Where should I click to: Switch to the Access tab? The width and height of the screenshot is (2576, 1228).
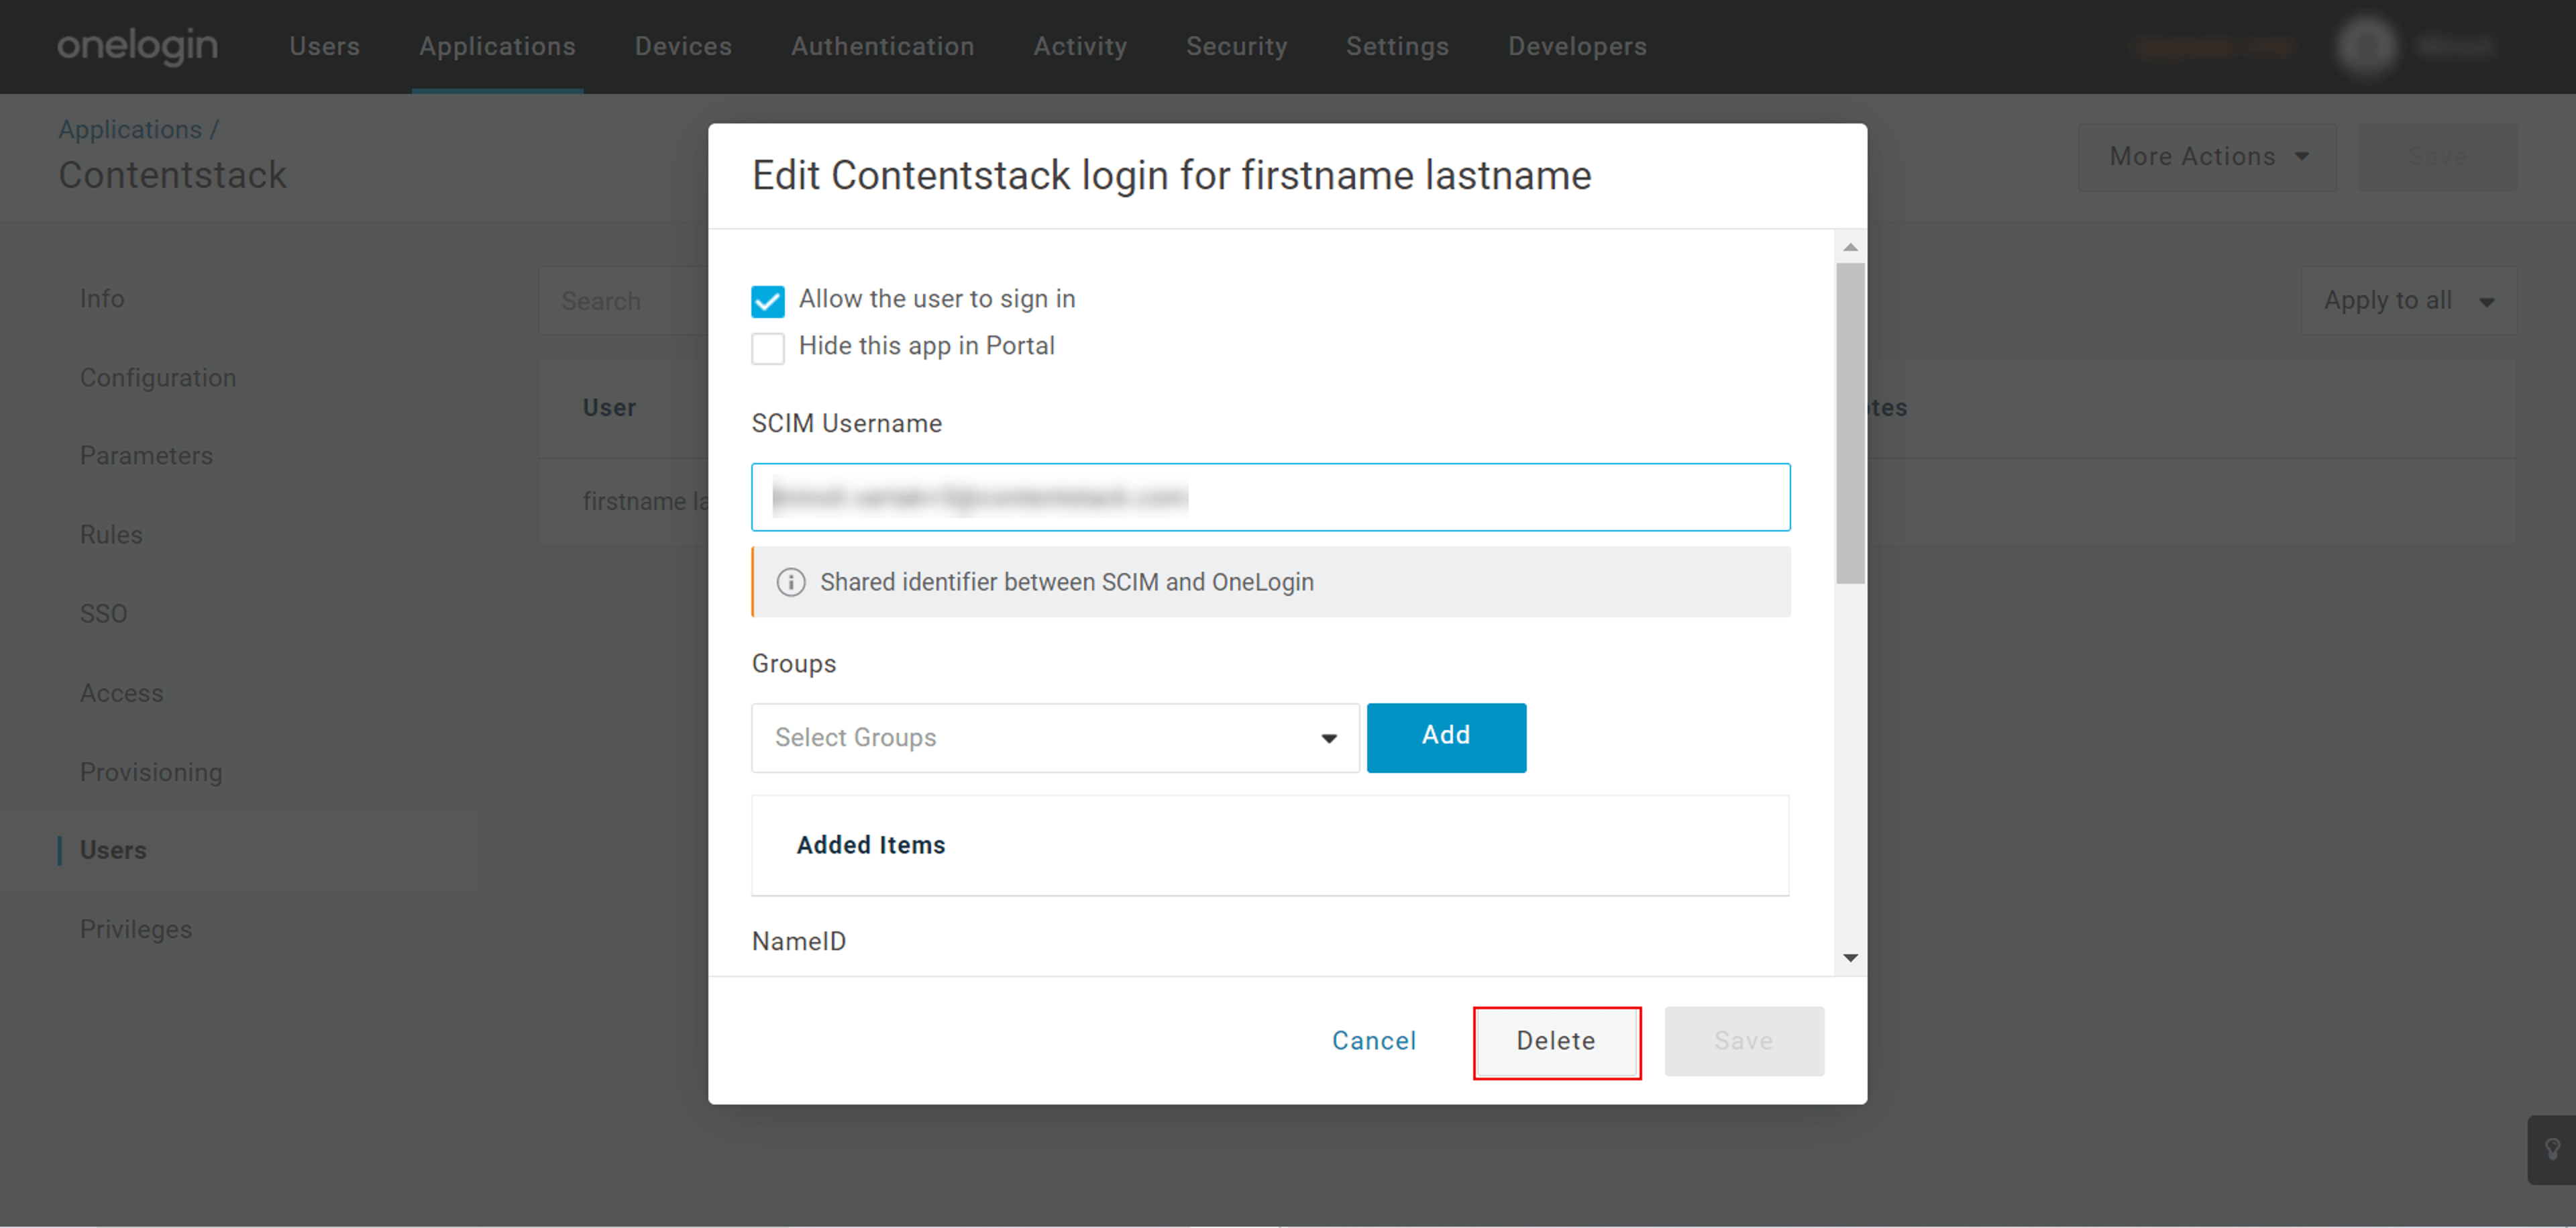click(x=121, y=692)
